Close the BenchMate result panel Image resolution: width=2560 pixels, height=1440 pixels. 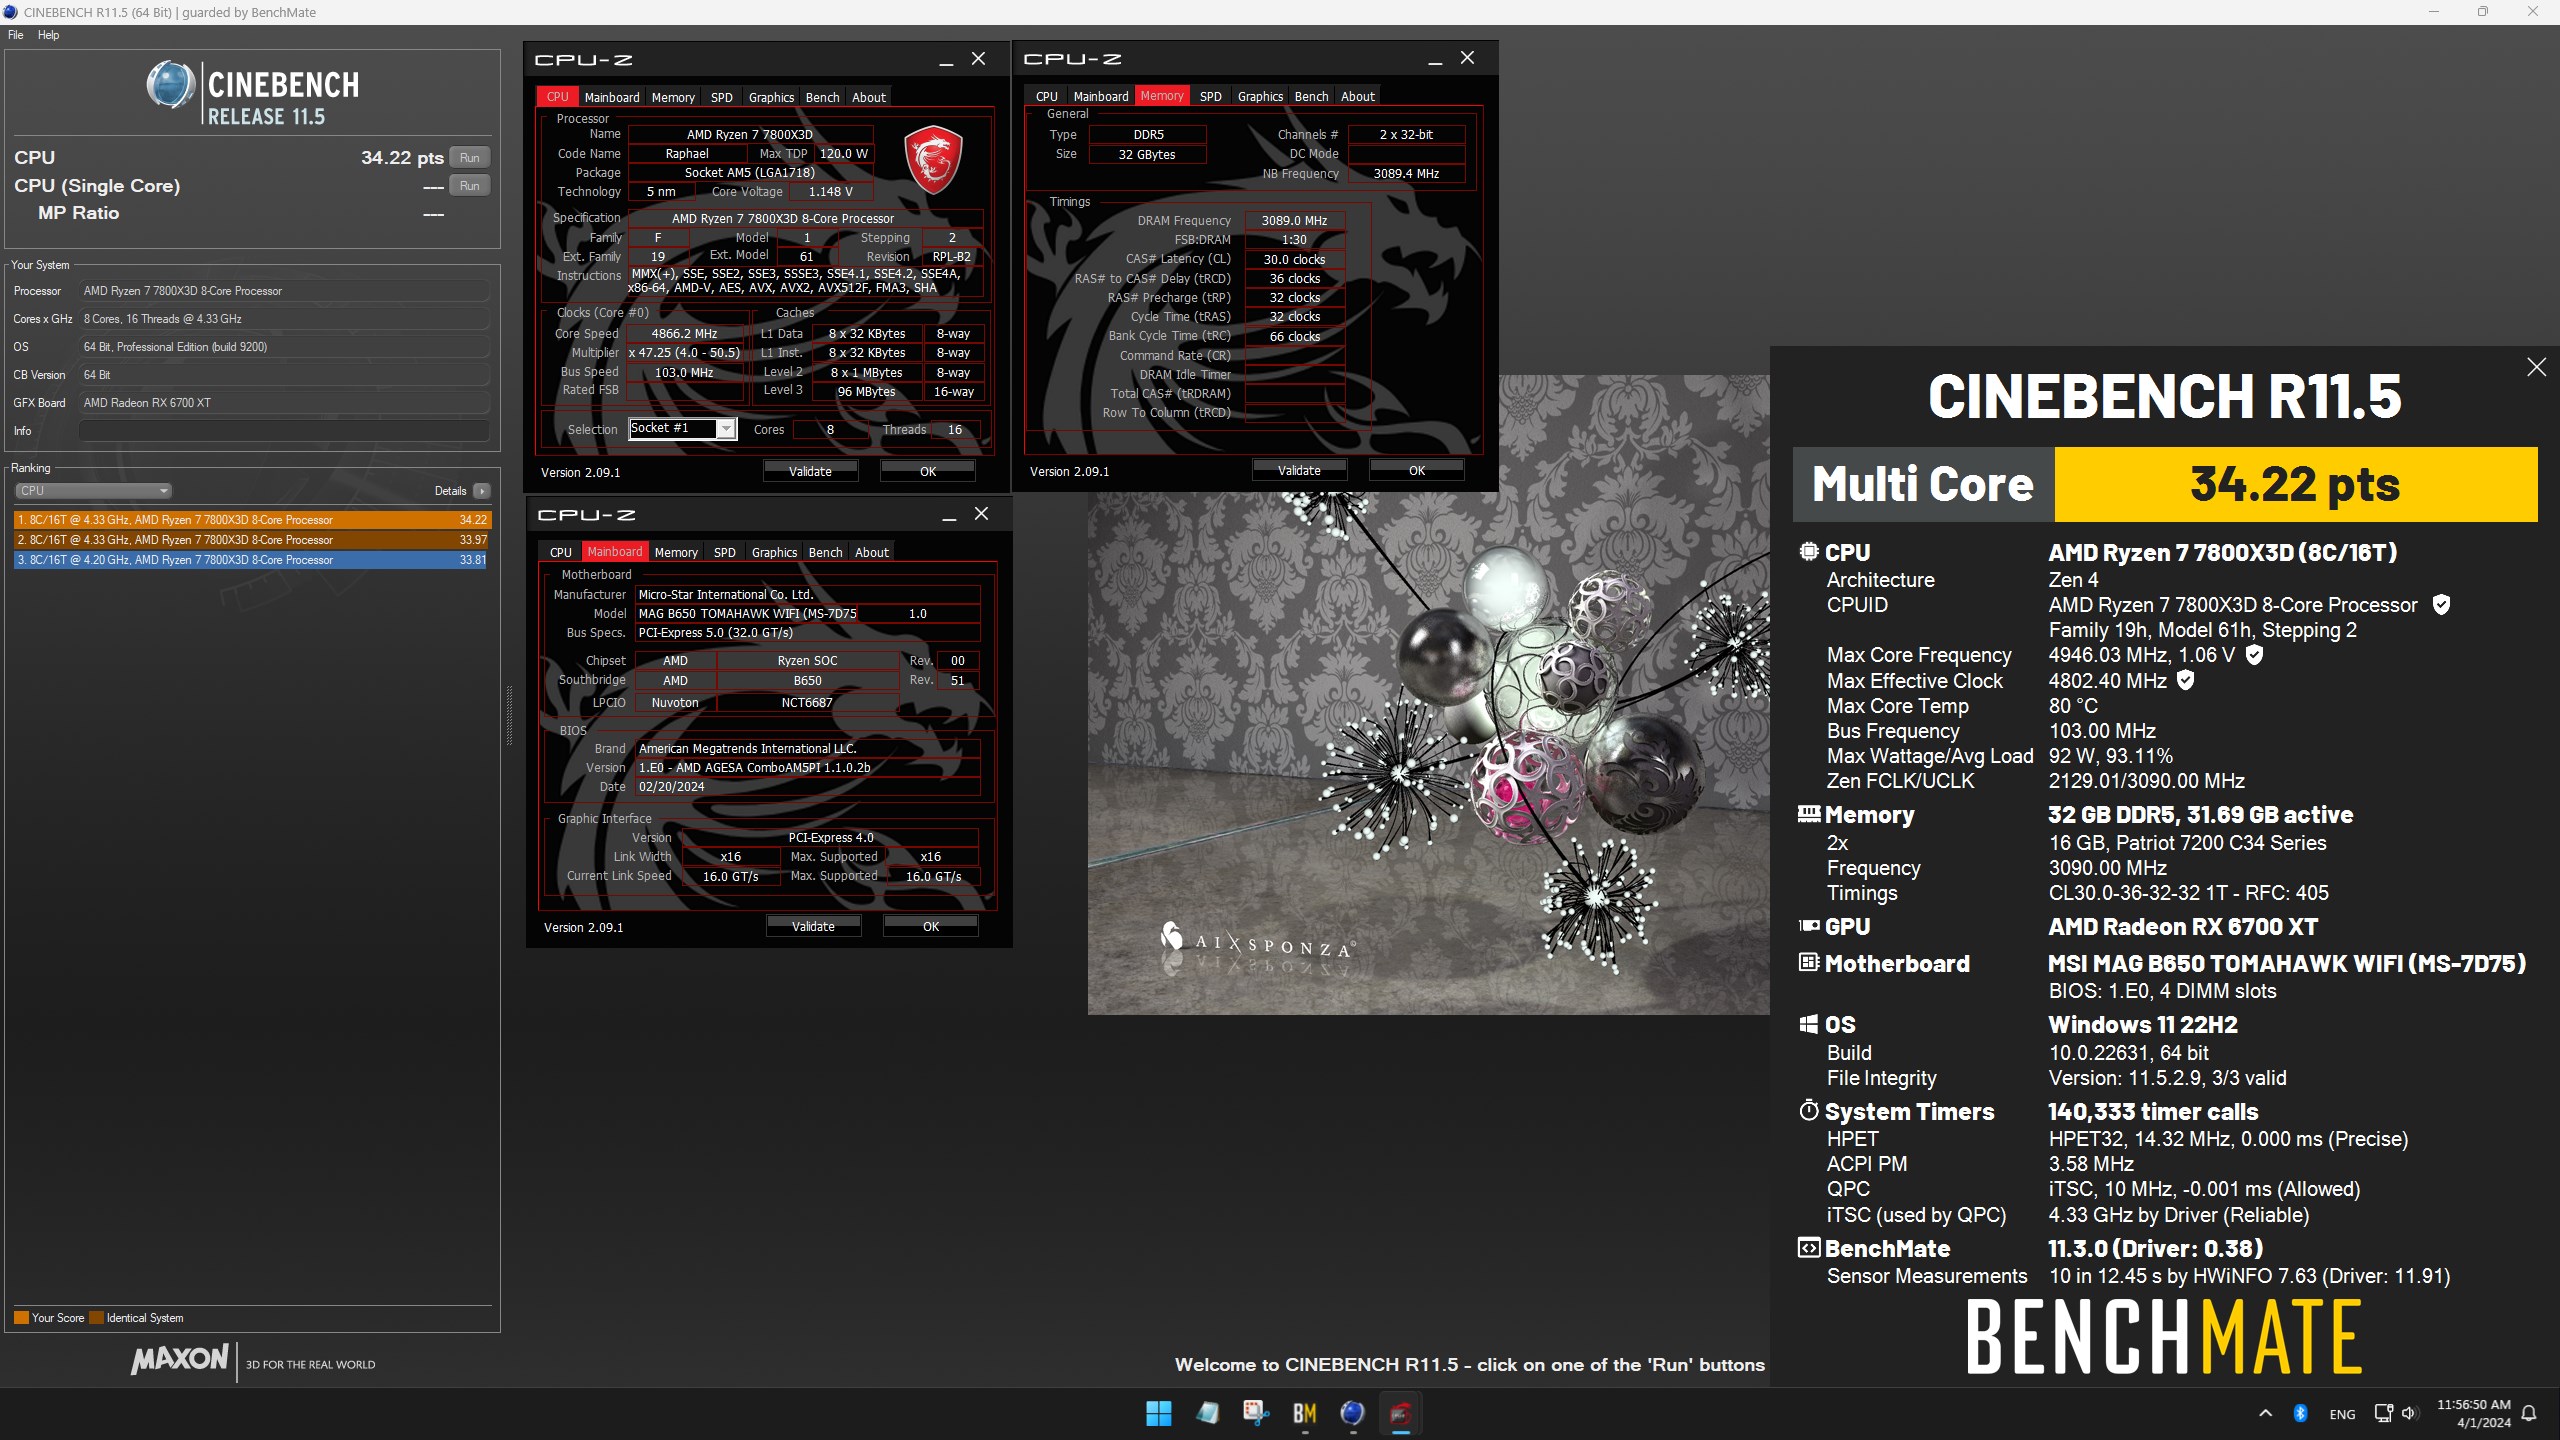point(2536,367)
